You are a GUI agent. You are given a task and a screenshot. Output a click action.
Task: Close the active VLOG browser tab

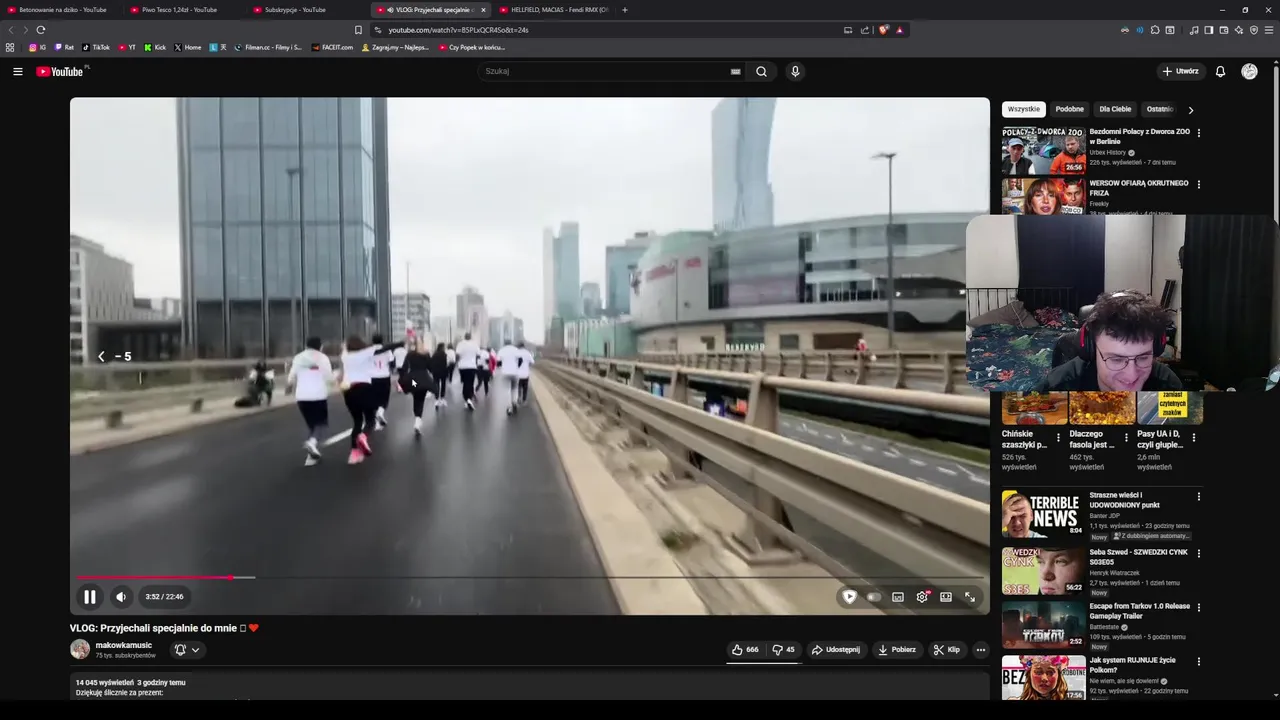point(483,10)
